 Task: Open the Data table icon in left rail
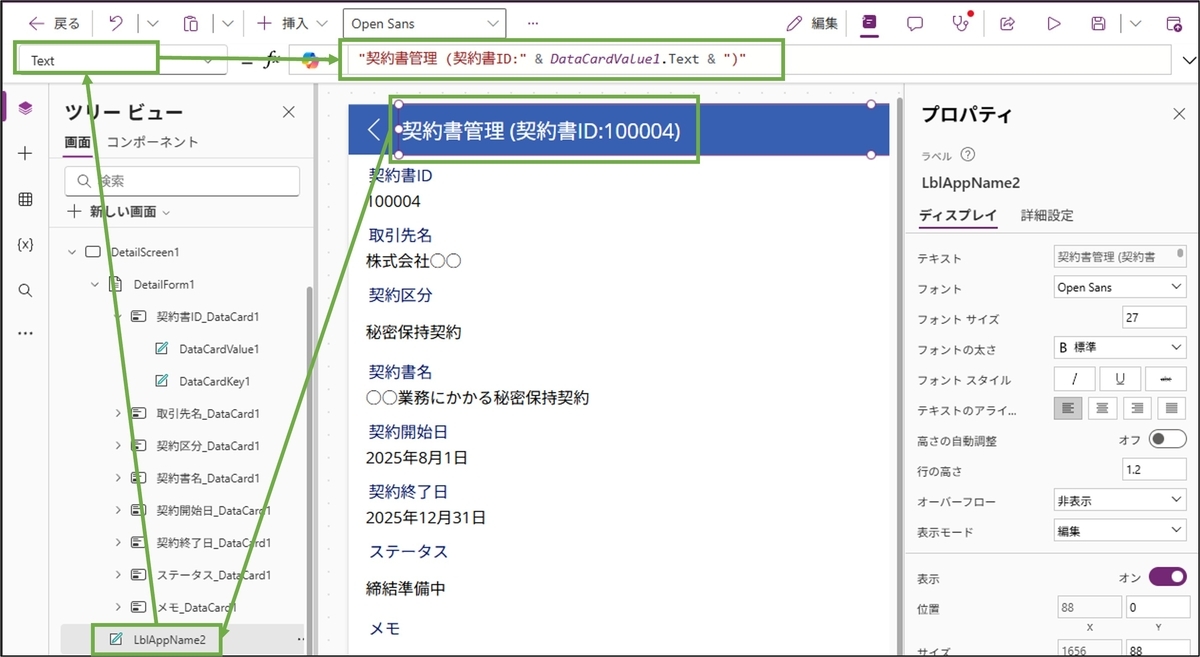point(26,199)
